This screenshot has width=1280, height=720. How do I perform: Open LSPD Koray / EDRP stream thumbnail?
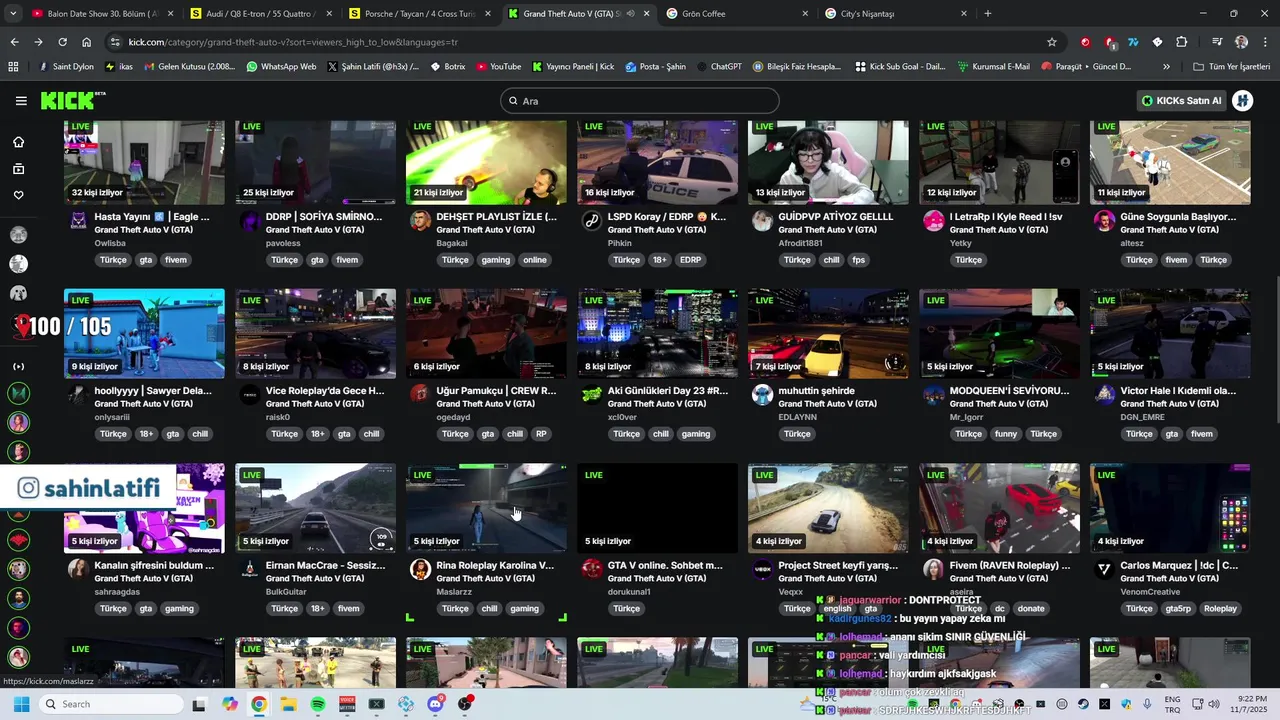tap(657, 162)
